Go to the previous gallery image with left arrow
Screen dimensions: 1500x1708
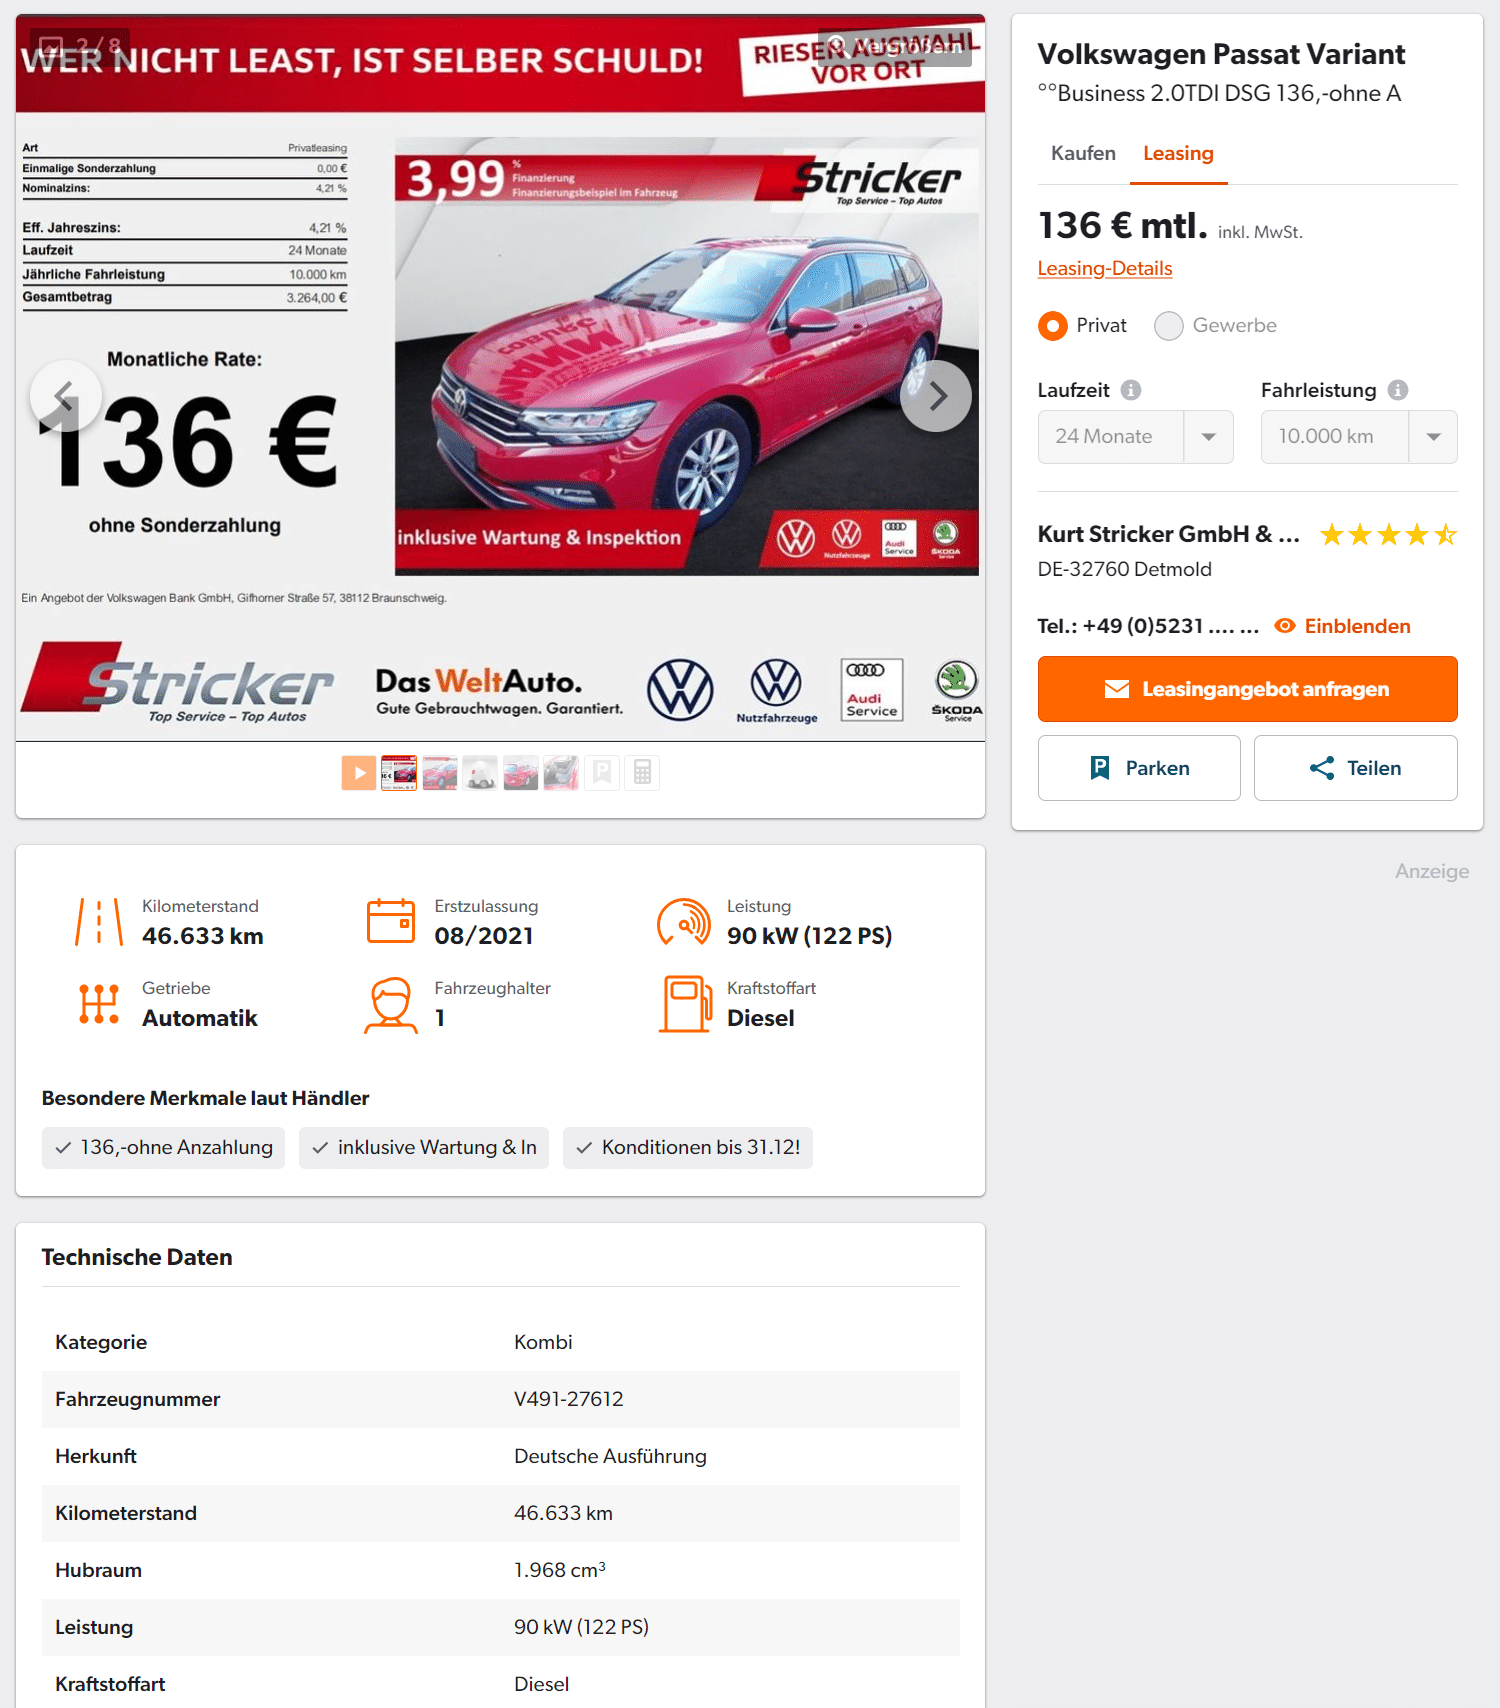pyautogui.click(x=66, y=396)
